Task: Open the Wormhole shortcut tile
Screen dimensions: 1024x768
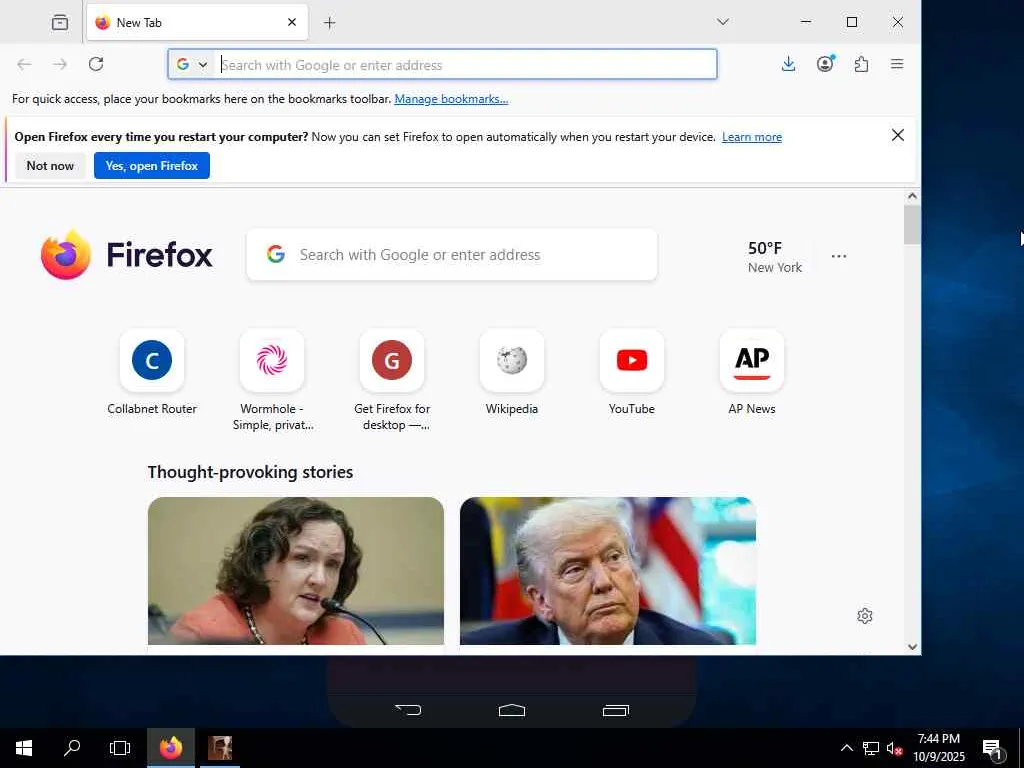Action: tap(272, 360)
